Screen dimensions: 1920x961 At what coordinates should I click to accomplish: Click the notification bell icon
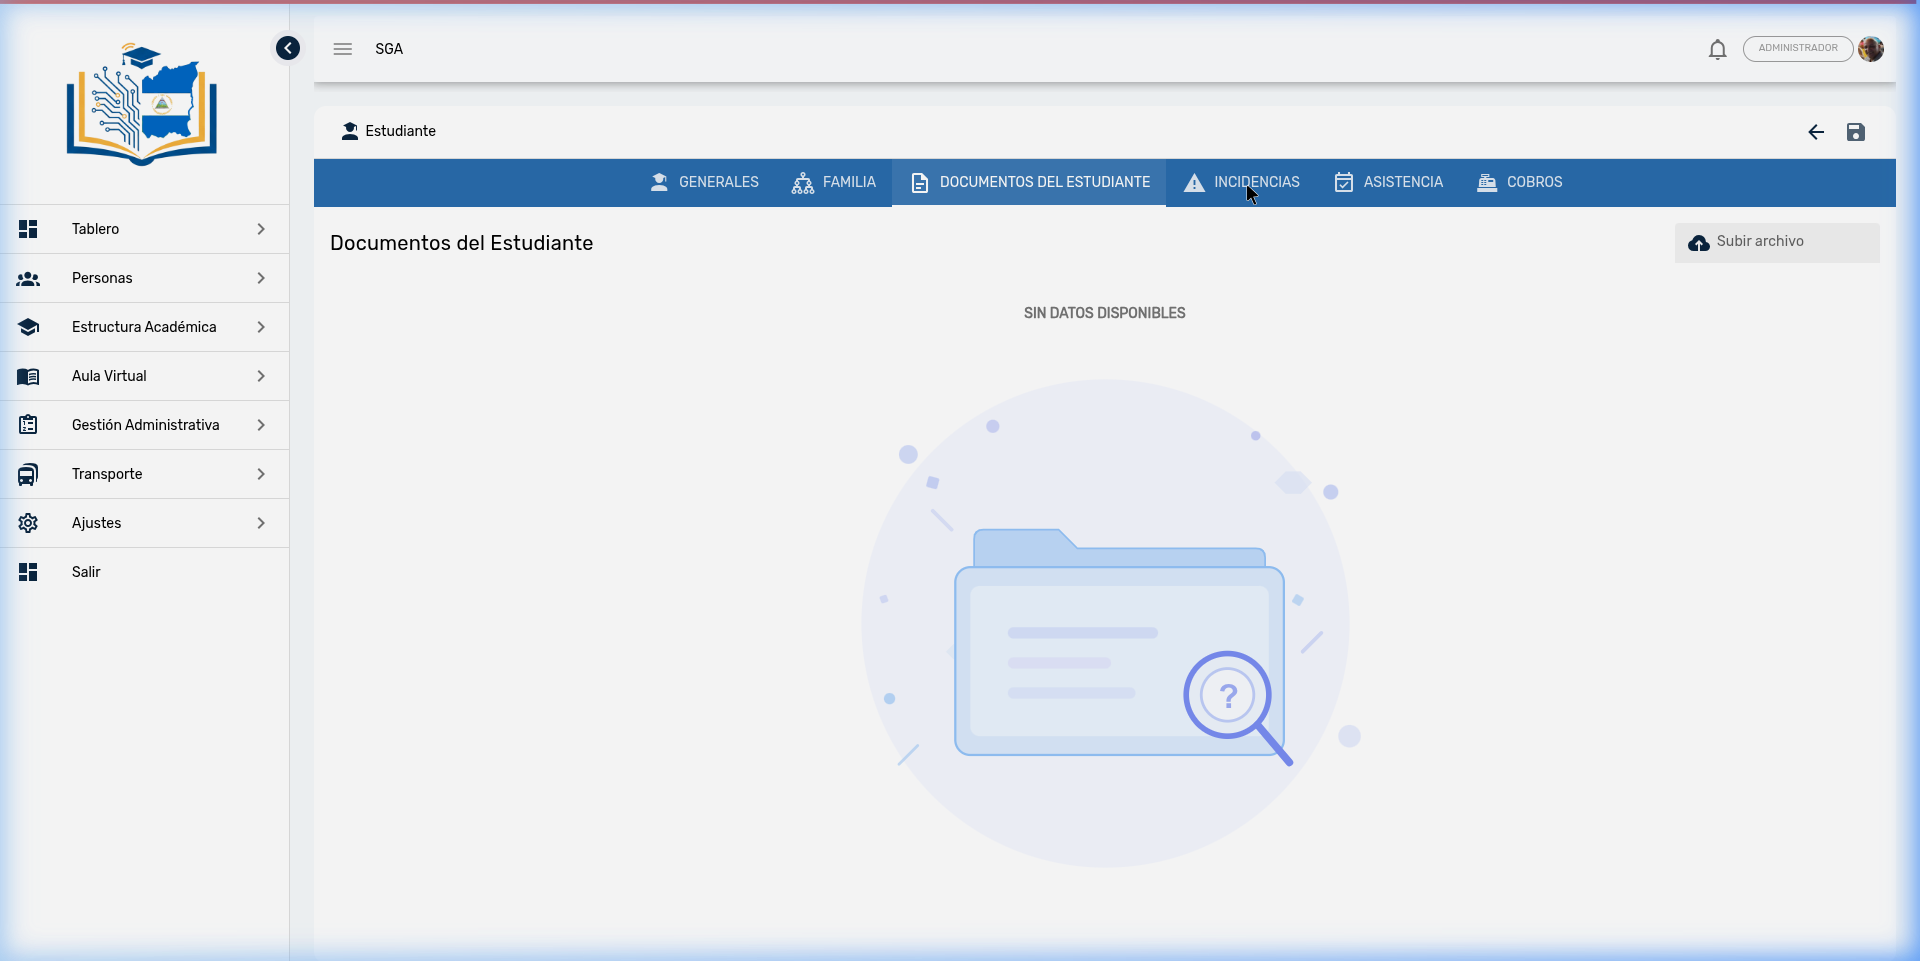[x=1717, y=49]
